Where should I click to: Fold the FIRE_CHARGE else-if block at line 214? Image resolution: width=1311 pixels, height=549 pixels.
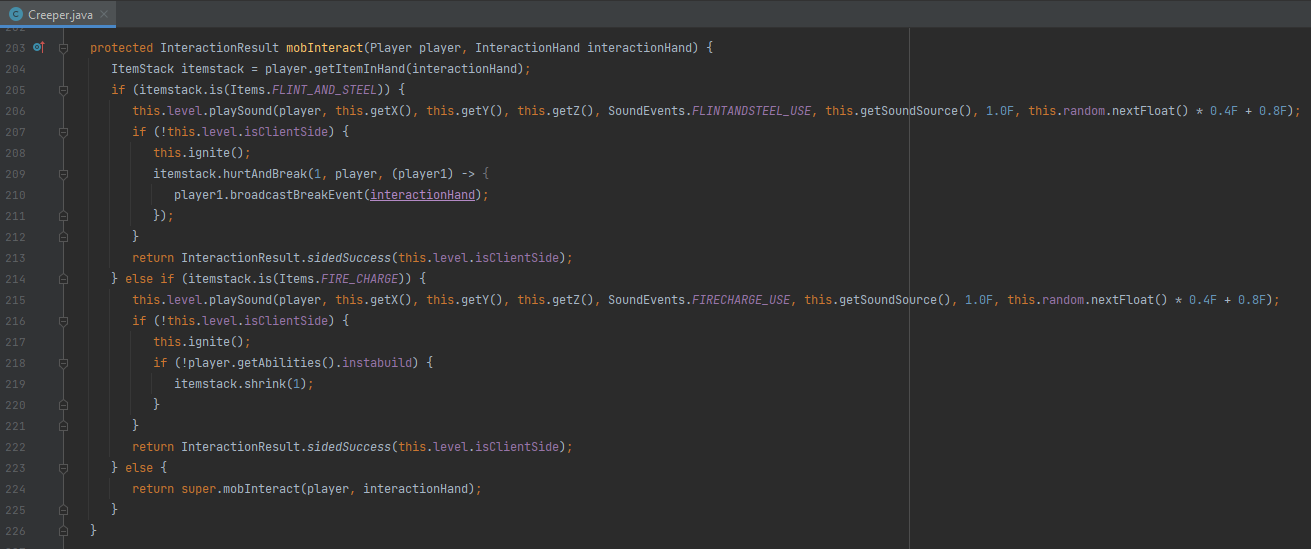click(x=63, y=278)
